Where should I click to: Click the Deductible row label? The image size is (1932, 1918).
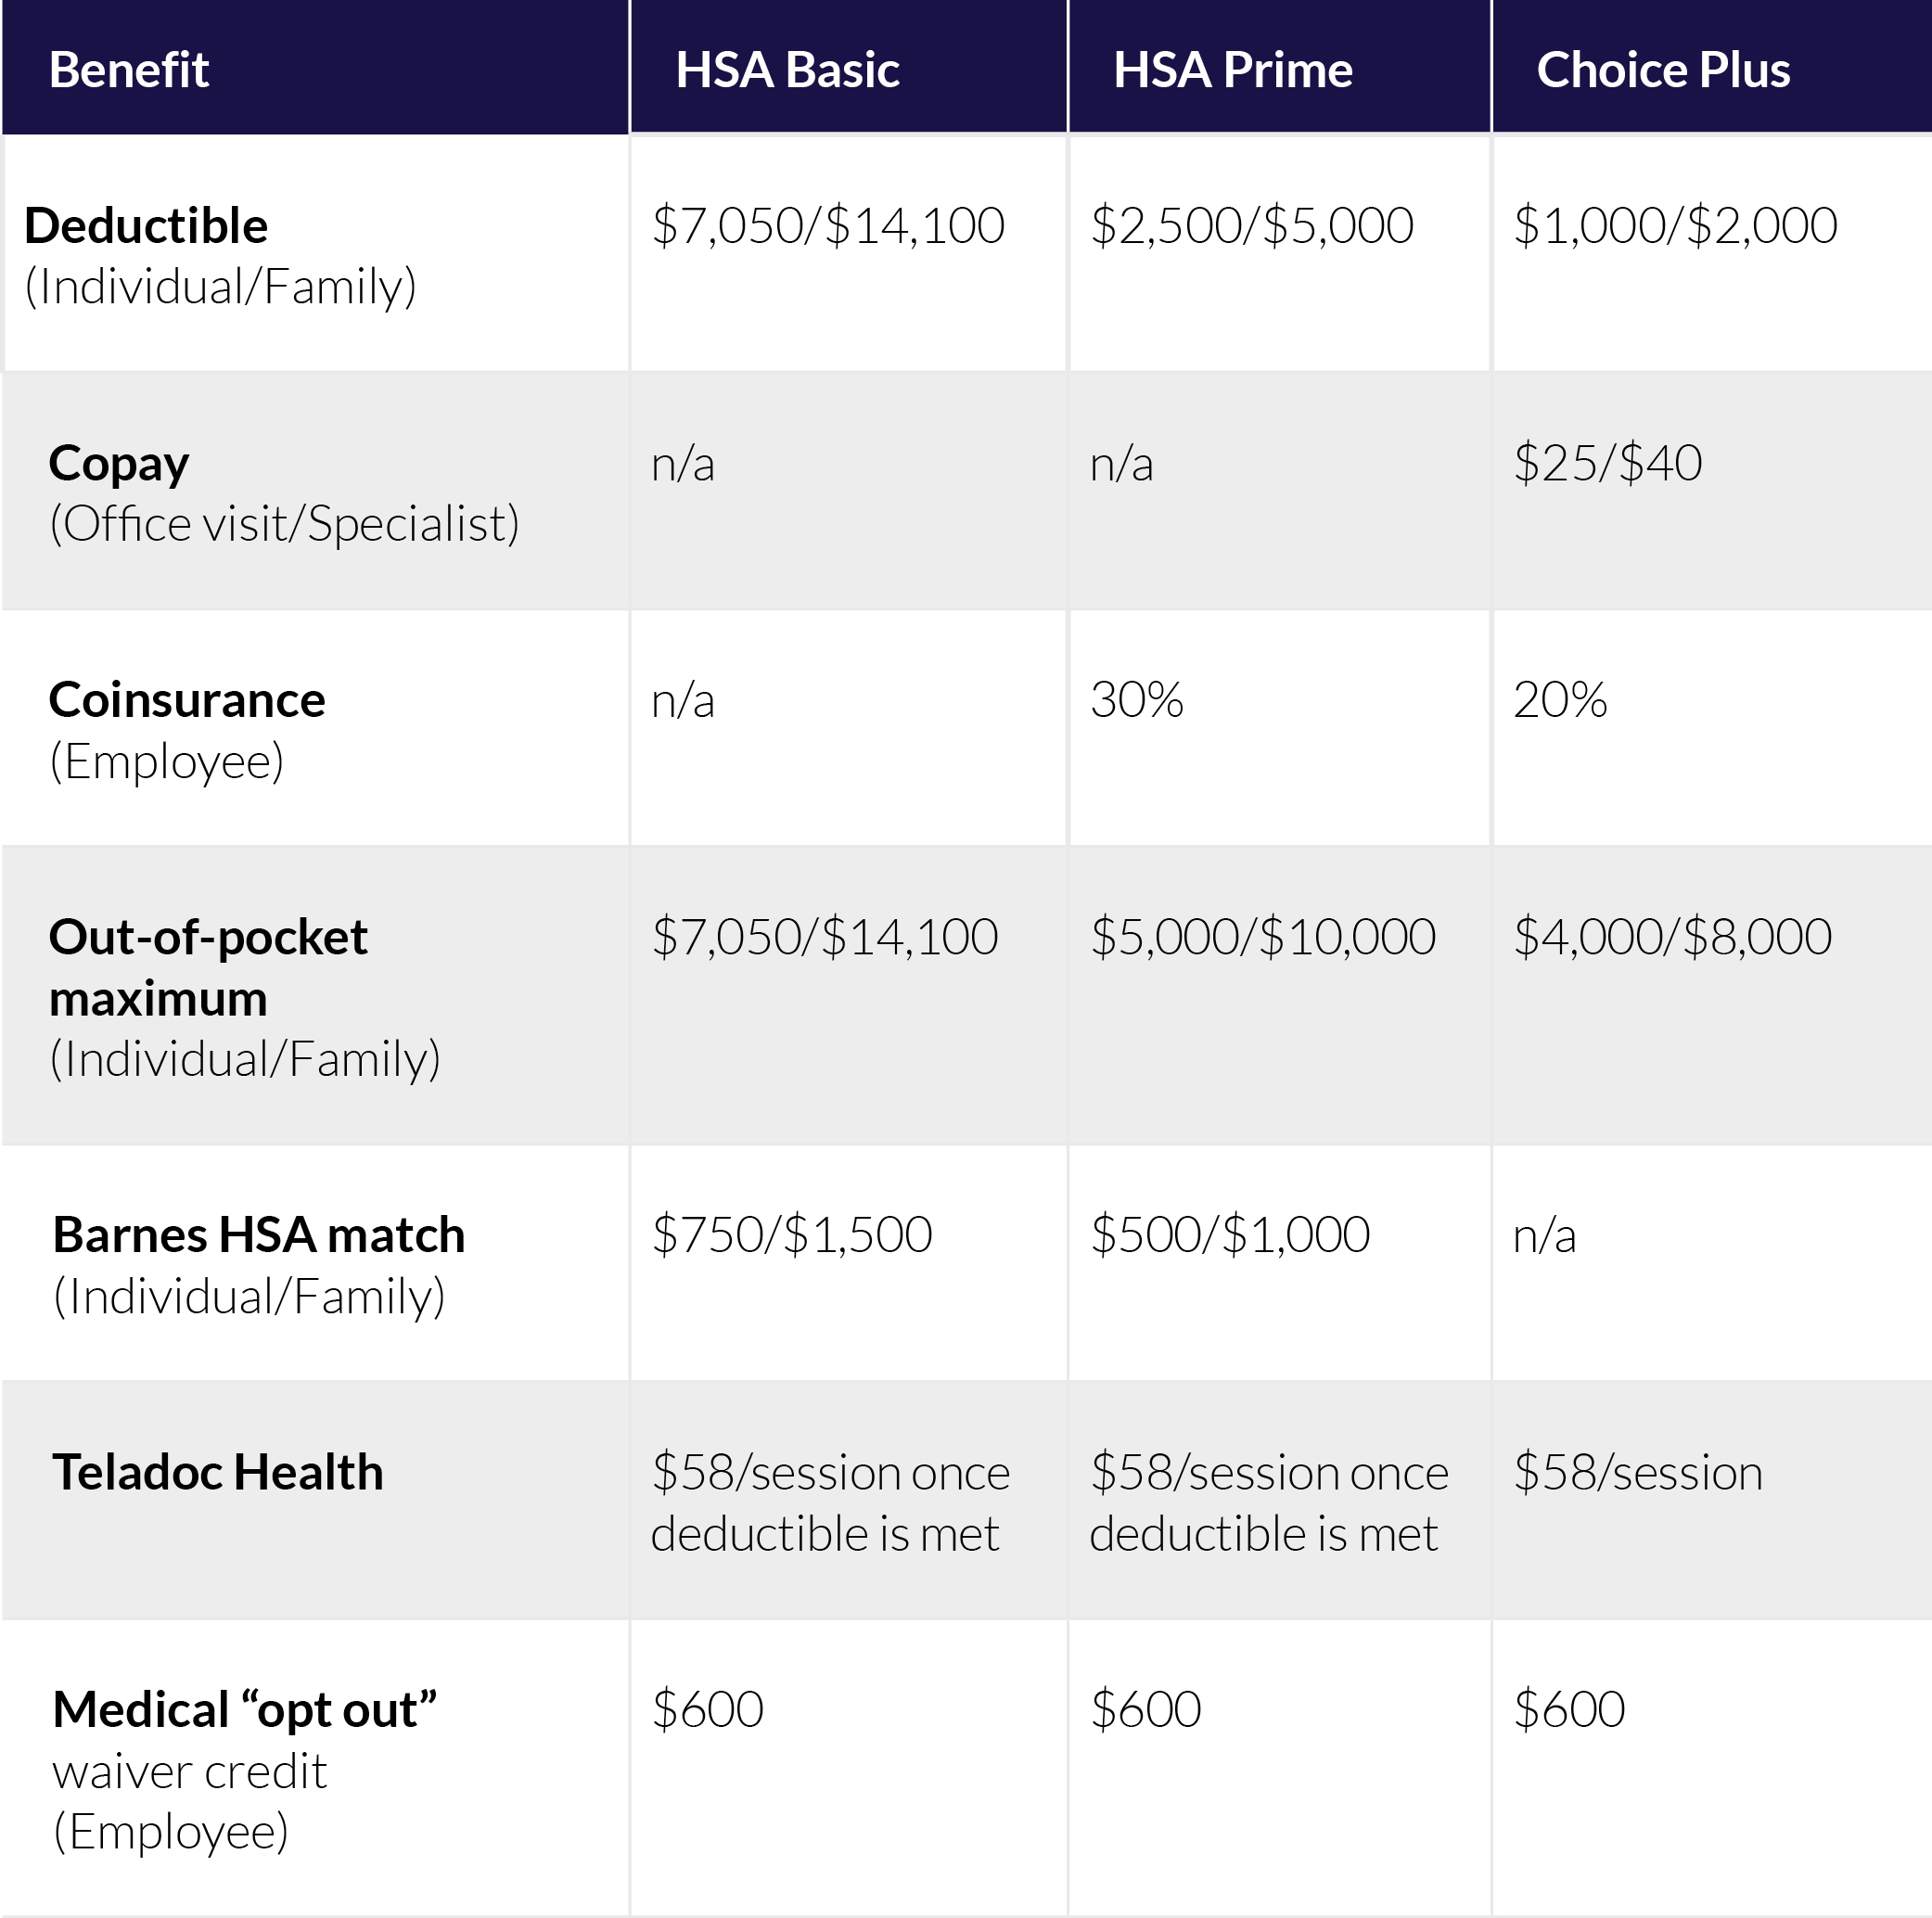[x=146, y=226]
